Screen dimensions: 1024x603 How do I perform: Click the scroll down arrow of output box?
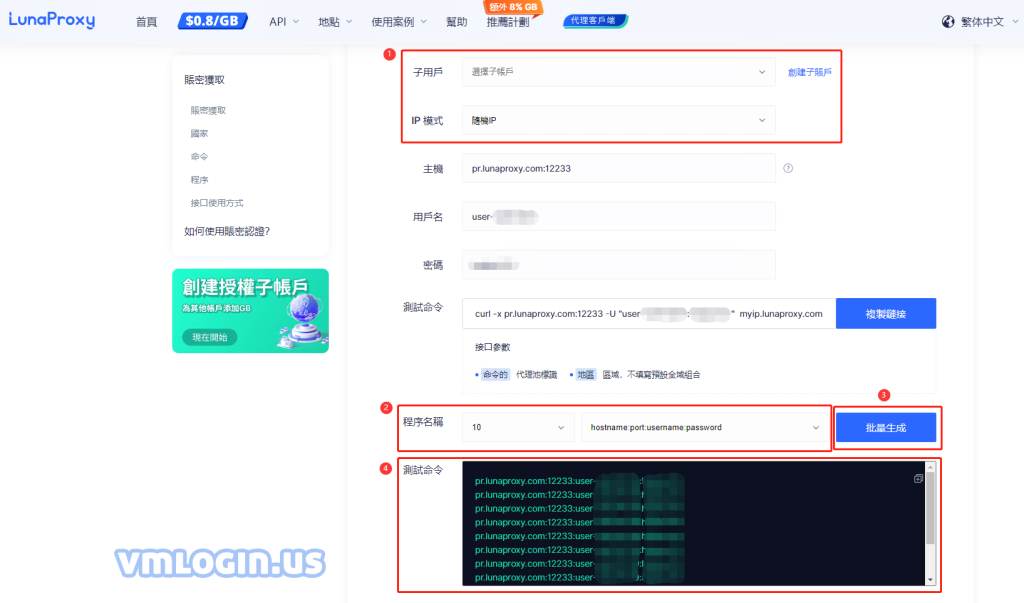click(x=930, y=580)
